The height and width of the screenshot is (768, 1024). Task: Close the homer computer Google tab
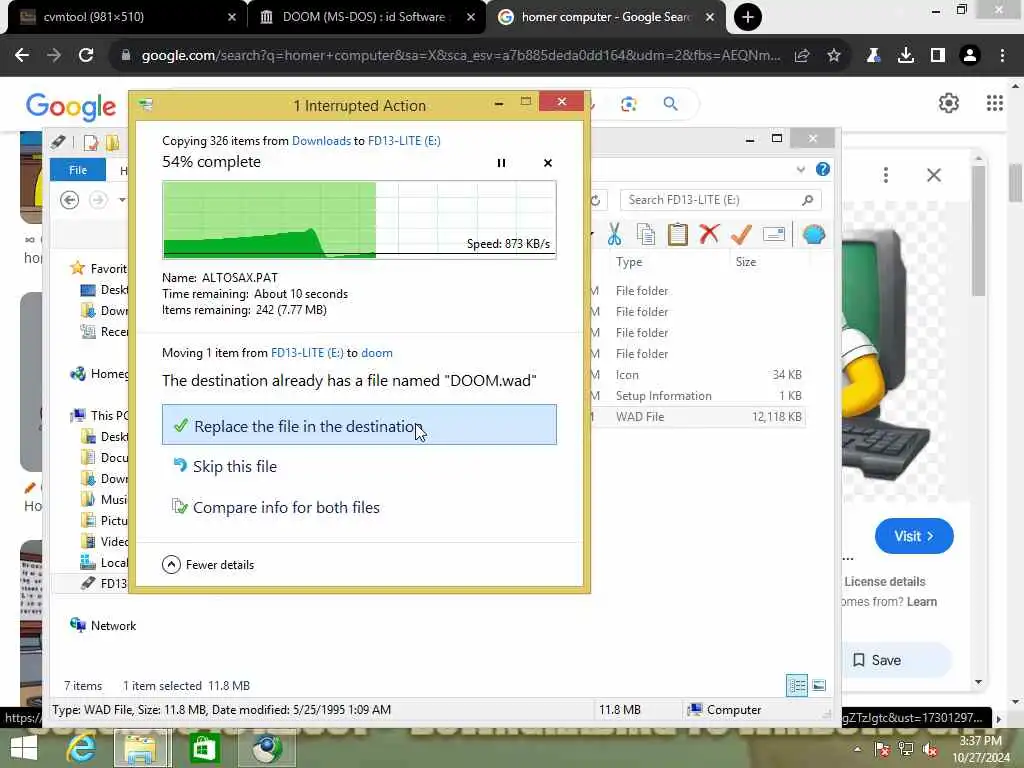tap(710, 17)
